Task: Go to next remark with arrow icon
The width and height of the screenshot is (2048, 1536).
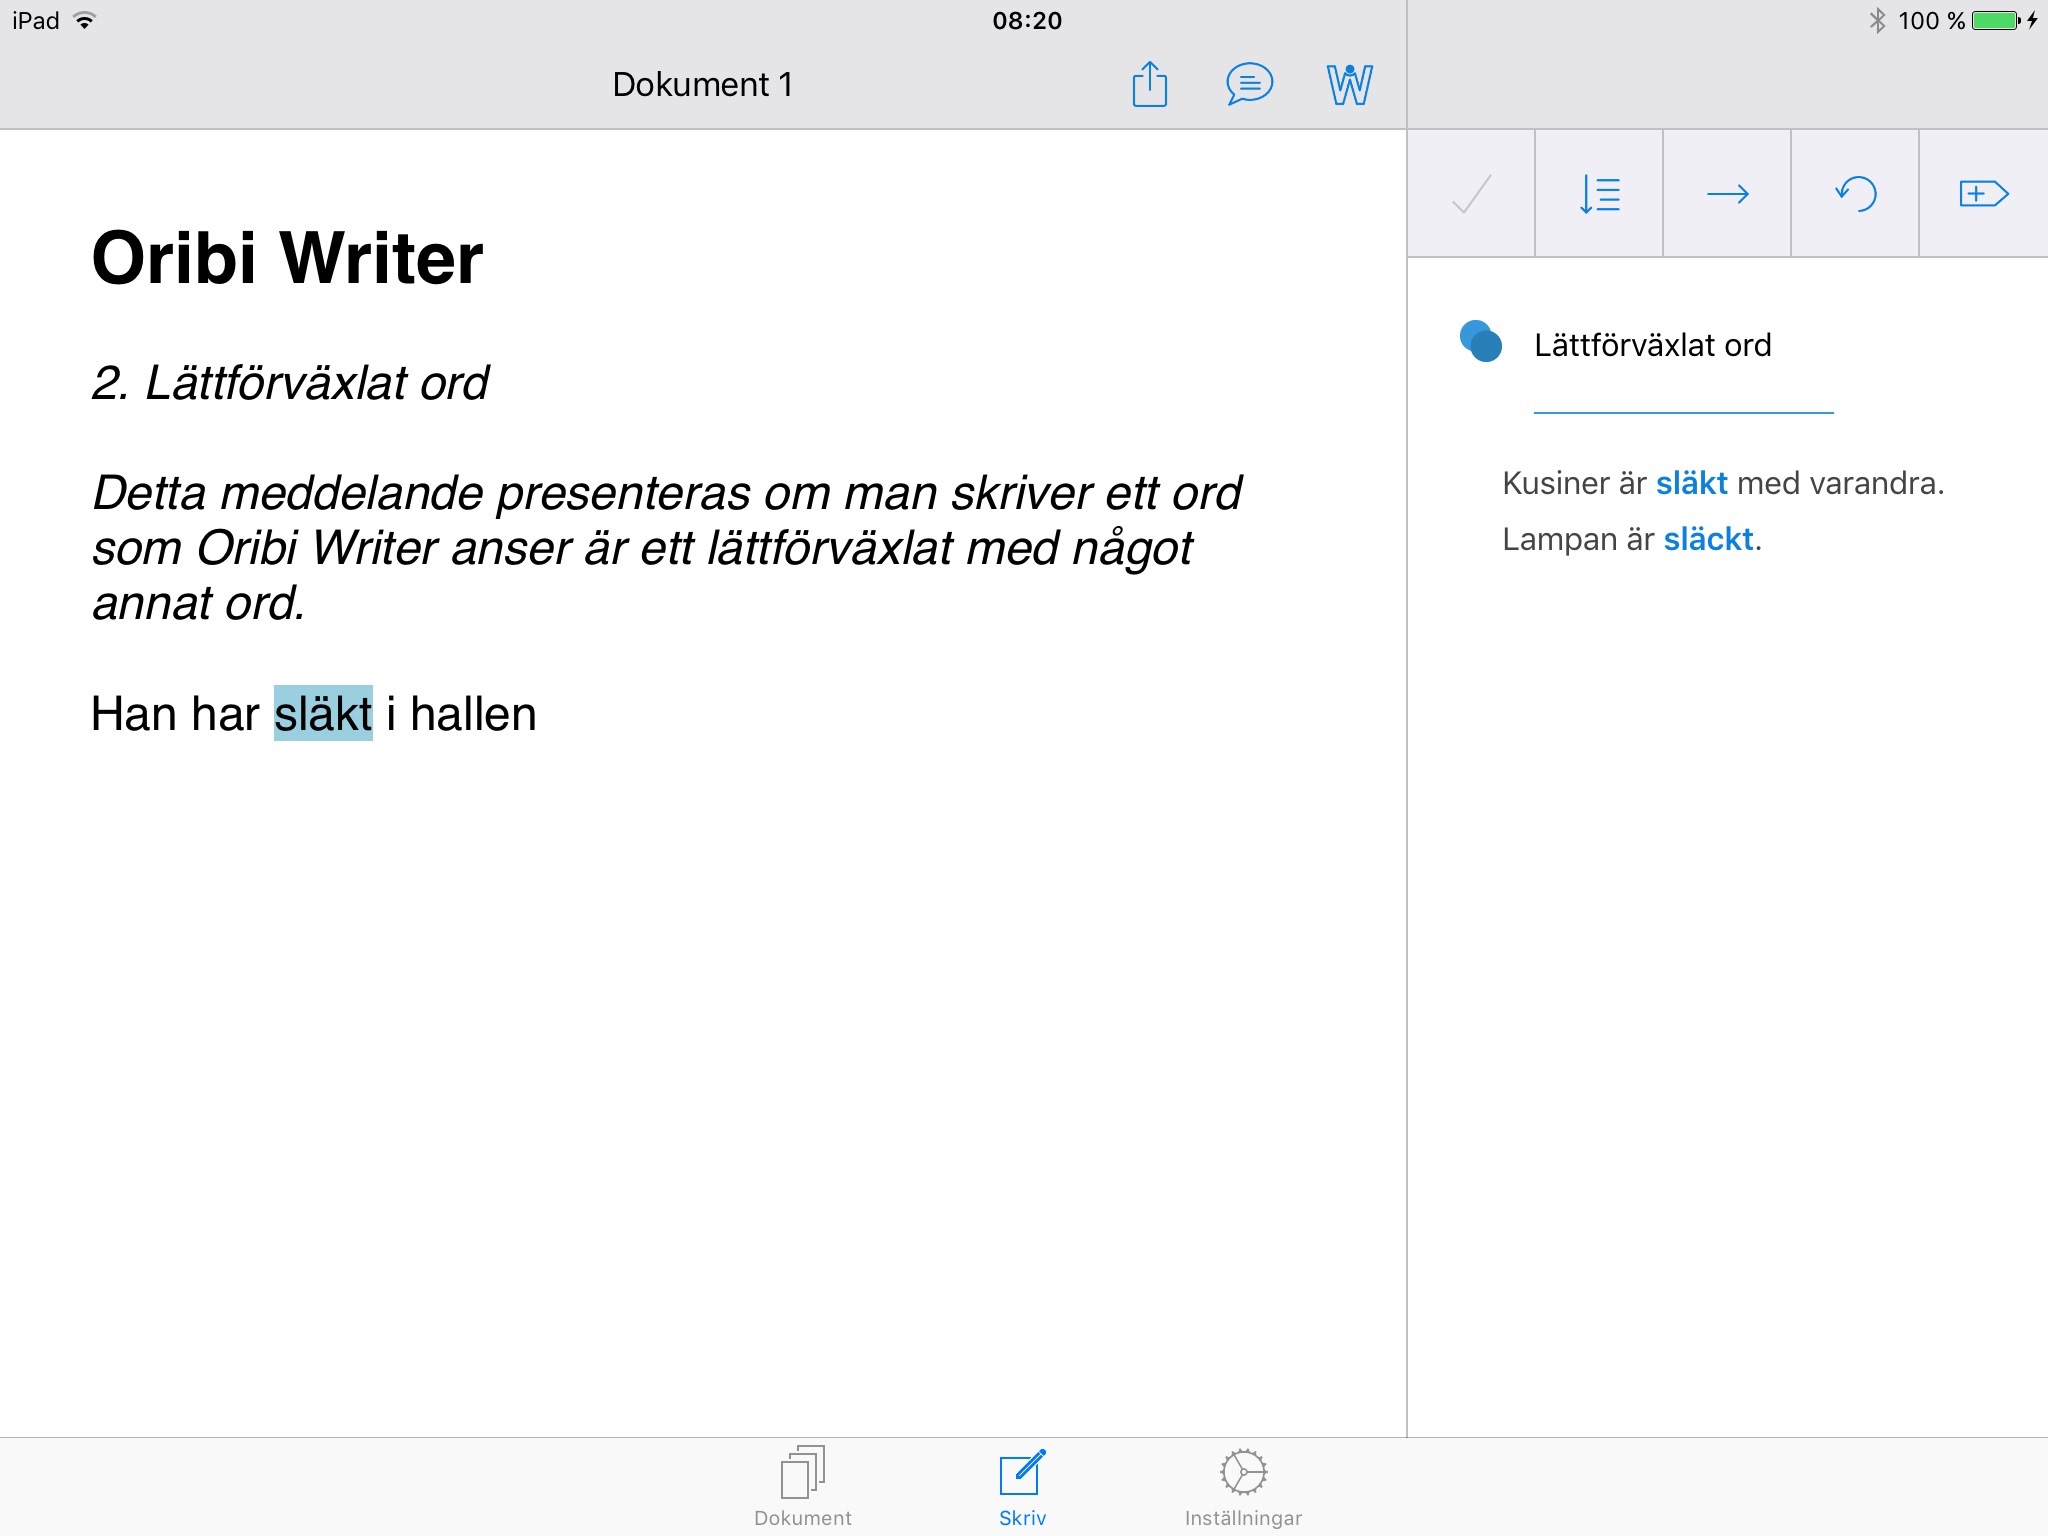Action: click(1727, 193)
